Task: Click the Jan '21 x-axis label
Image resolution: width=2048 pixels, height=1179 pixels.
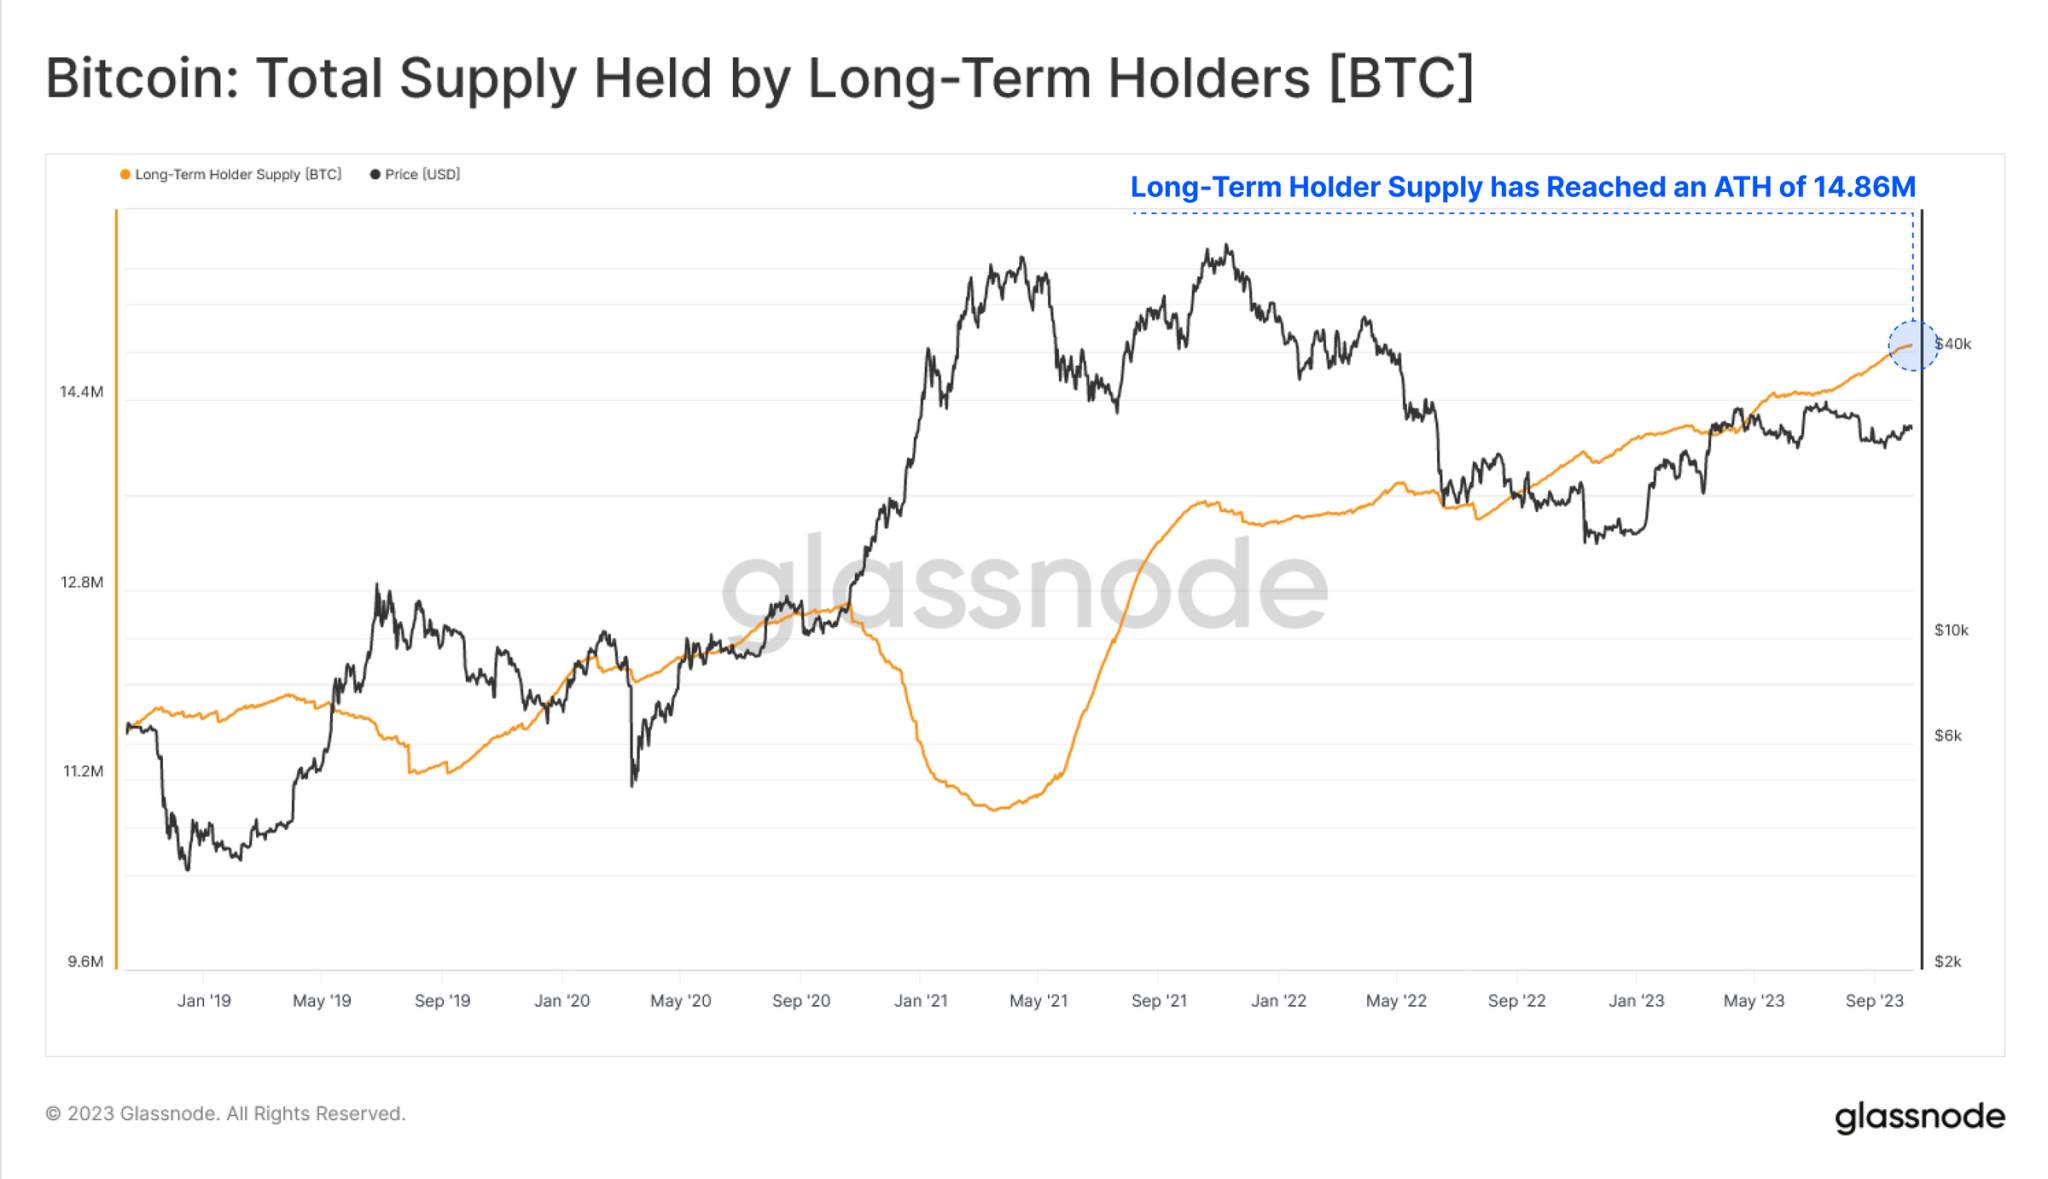Action: [x=920, y=1000]
